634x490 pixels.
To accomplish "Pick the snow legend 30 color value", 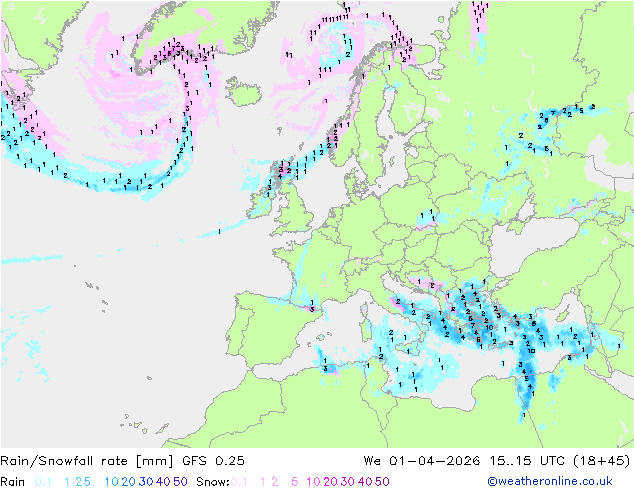I will (347, 482).
